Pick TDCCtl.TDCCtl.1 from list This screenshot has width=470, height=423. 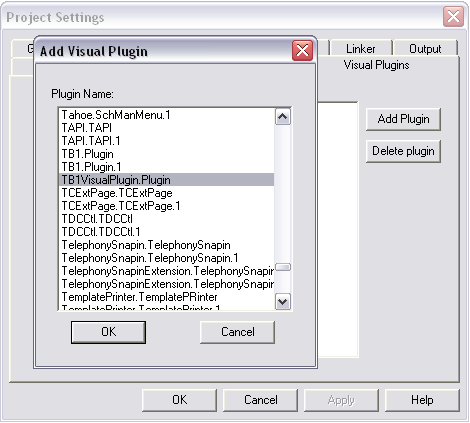(x=166, y=232)
